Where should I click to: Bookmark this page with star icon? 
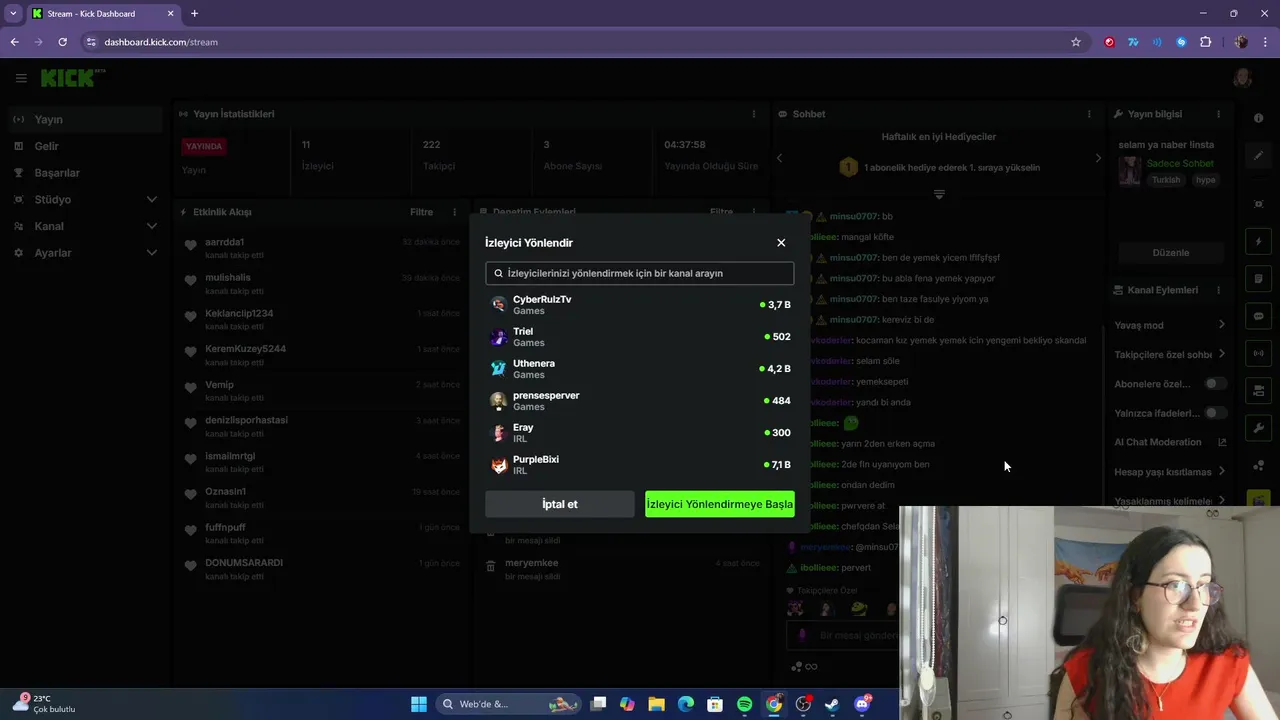(x=1076, y=42)
